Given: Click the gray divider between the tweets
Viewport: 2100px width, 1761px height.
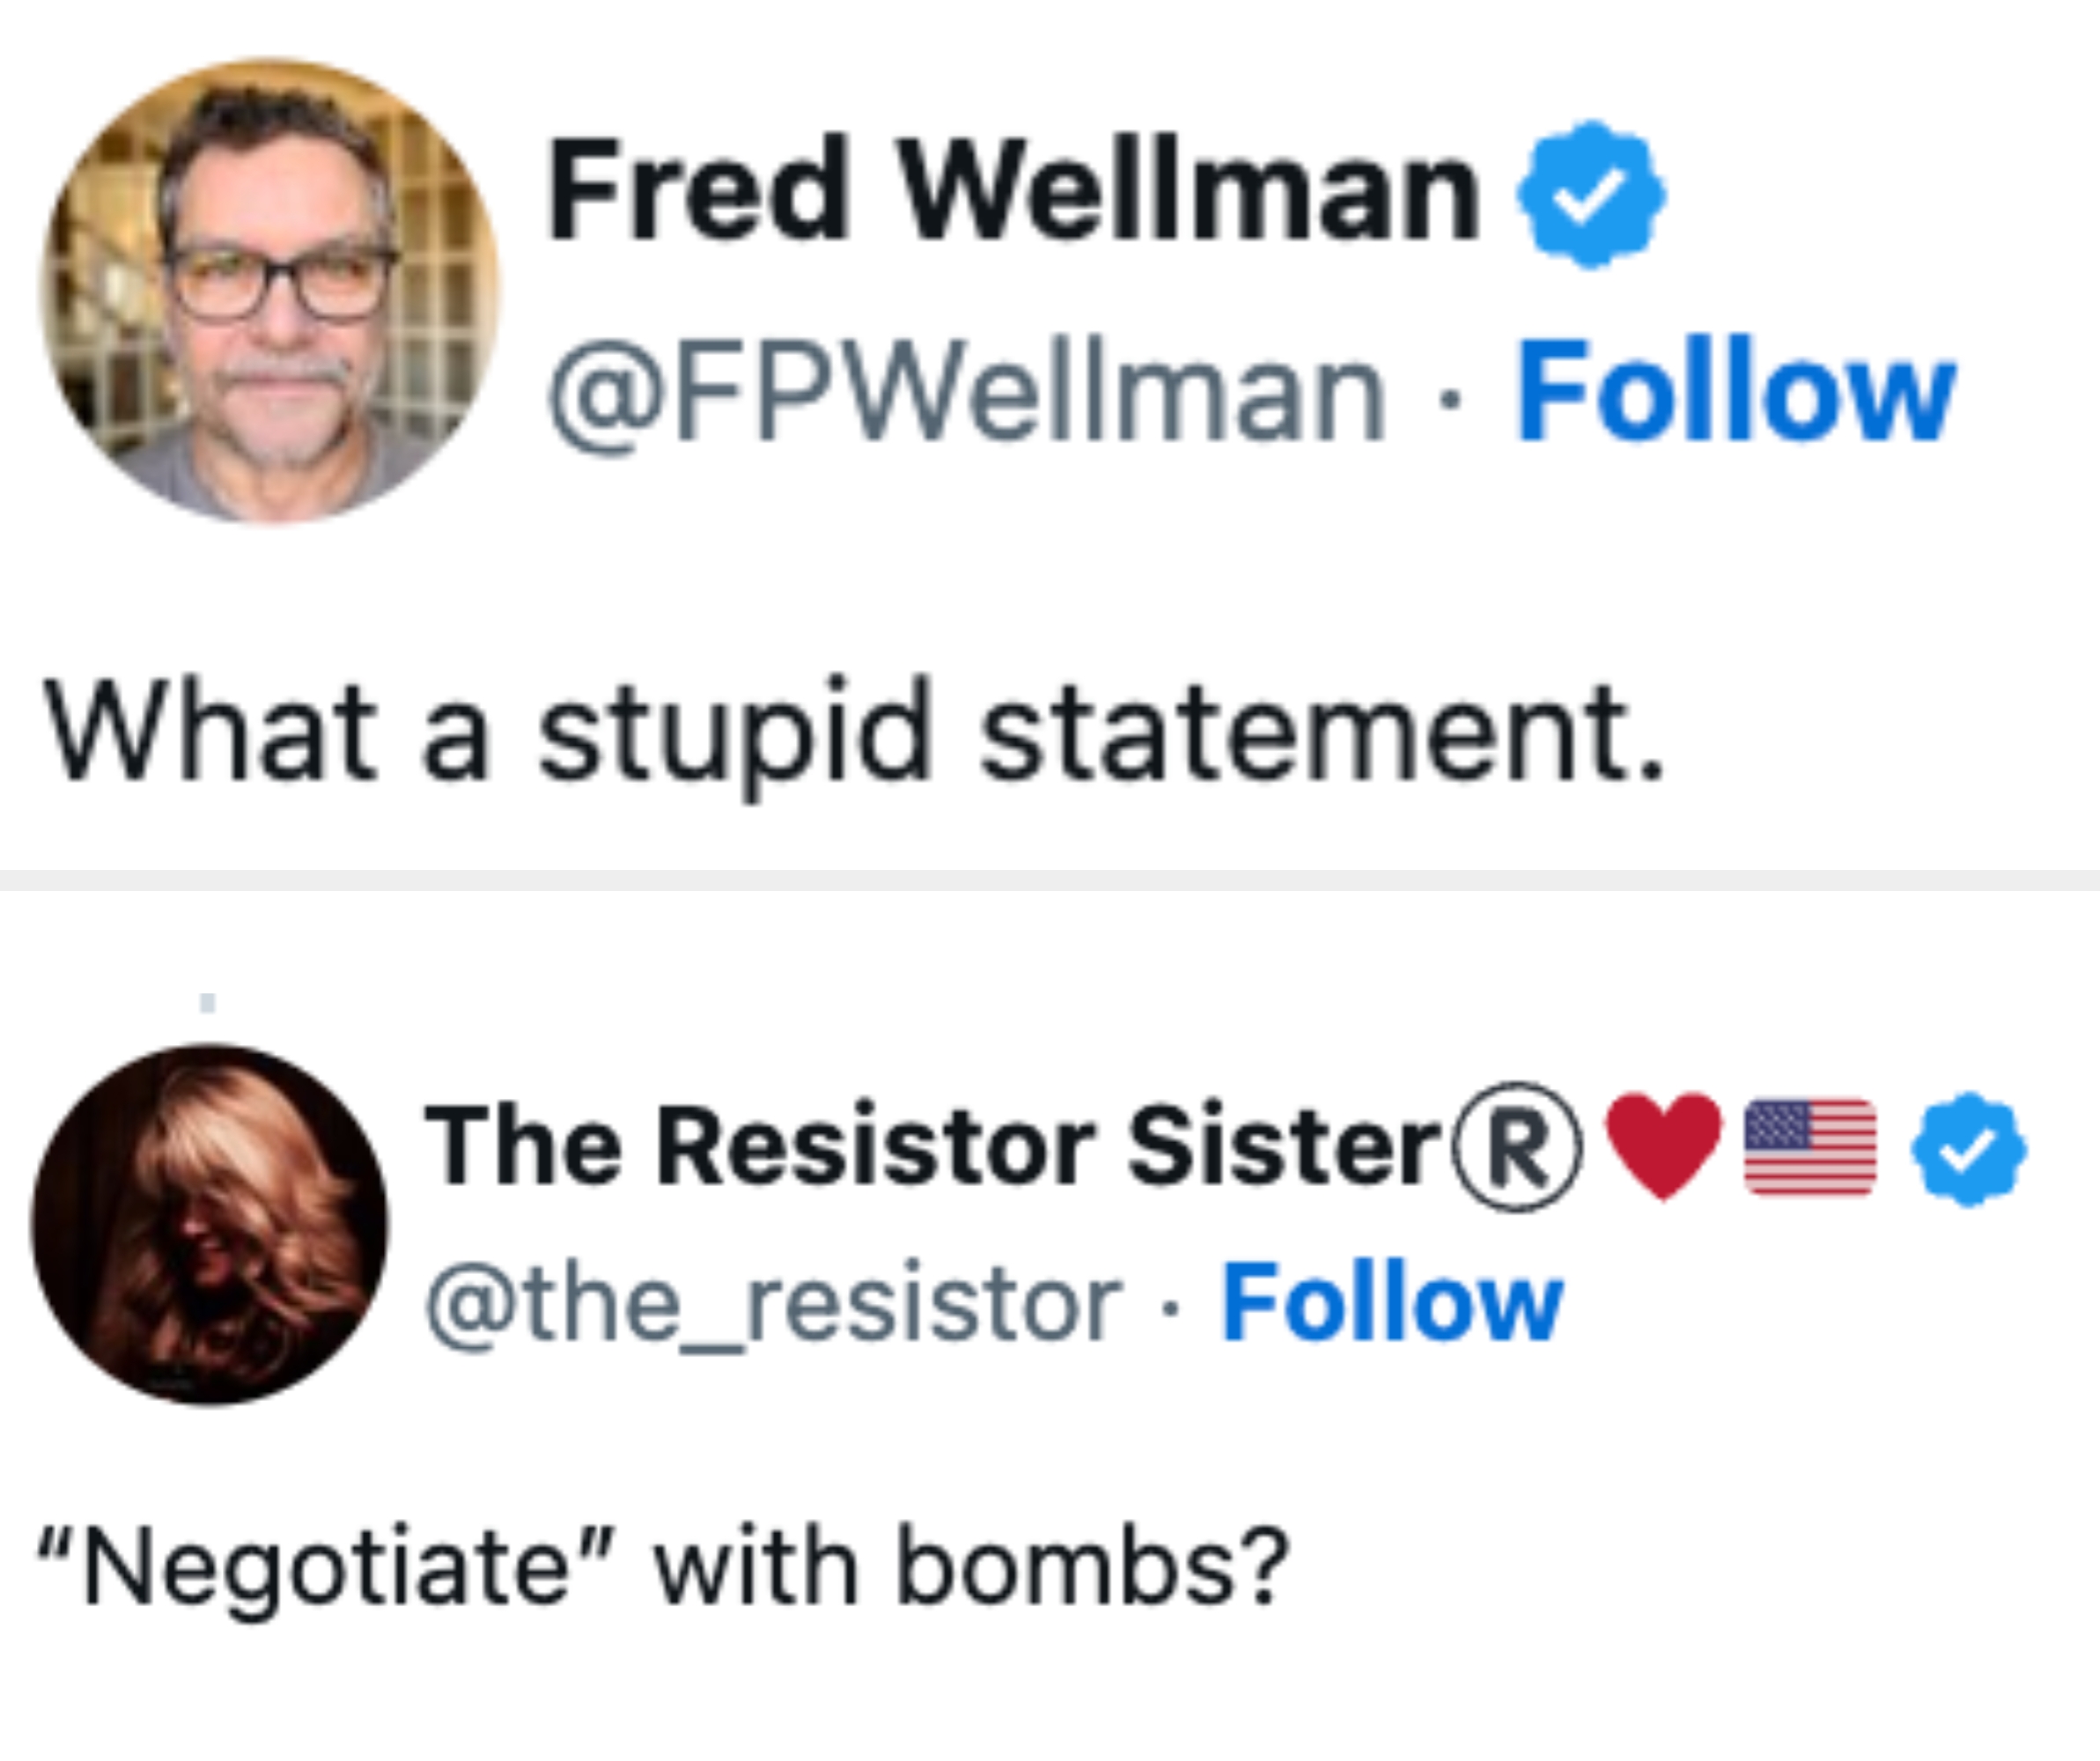Looking at the screenshot, I should [x=1050, y=880].
